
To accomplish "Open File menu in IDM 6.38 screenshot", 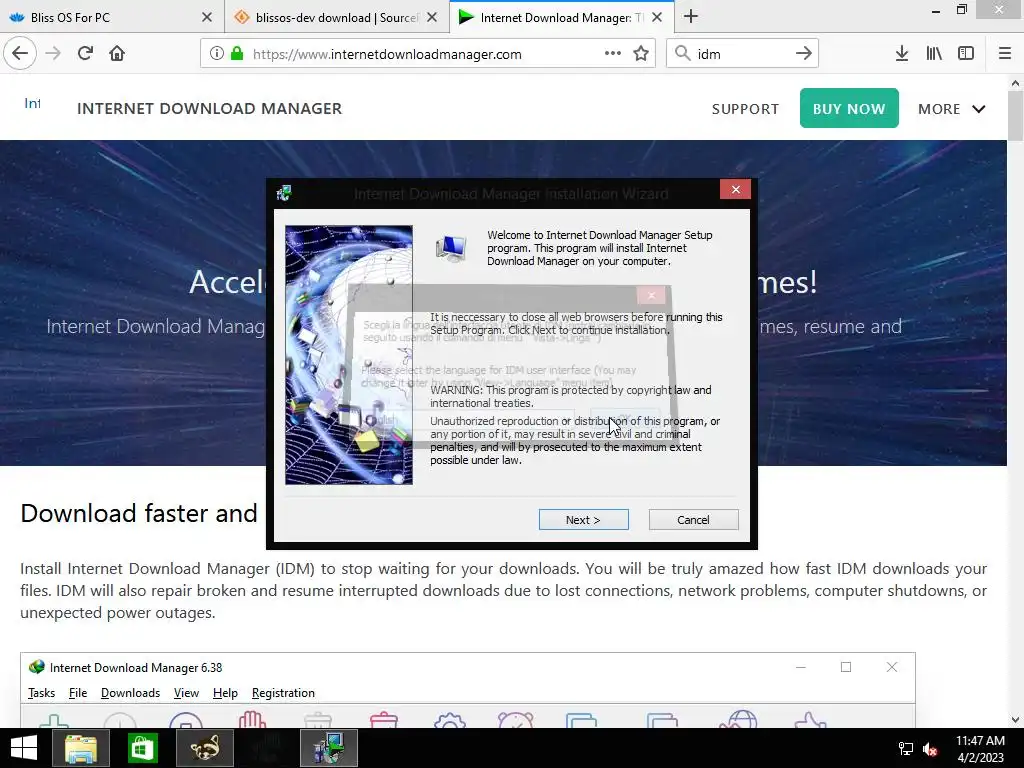I will click(78, 693).
